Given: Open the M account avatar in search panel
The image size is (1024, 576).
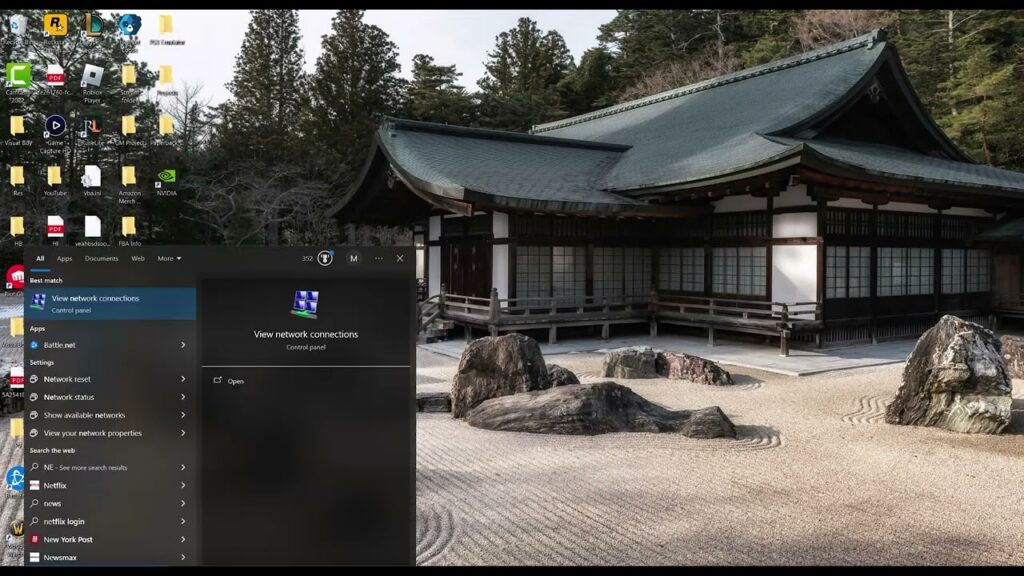Looking at the screenshot, I should (353, 259).
